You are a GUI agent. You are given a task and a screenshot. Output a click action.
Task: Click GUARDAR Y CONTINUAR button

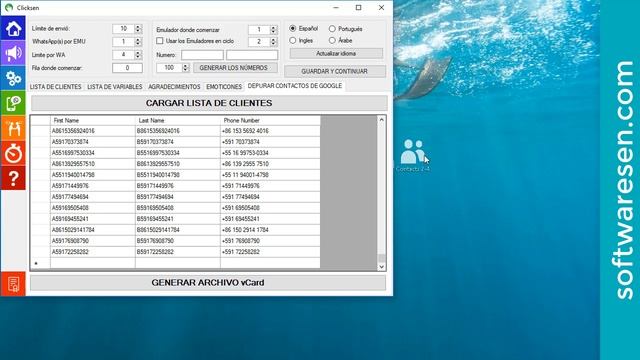coord(335,71)
